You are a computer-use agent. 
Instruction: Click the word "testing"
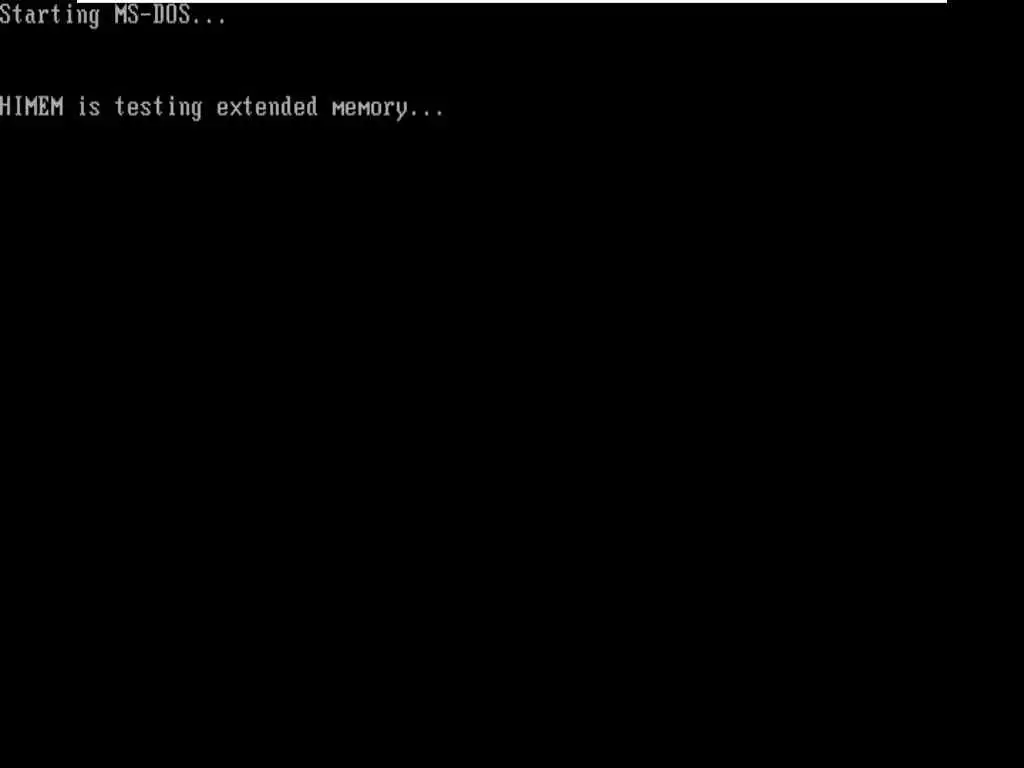159,108
